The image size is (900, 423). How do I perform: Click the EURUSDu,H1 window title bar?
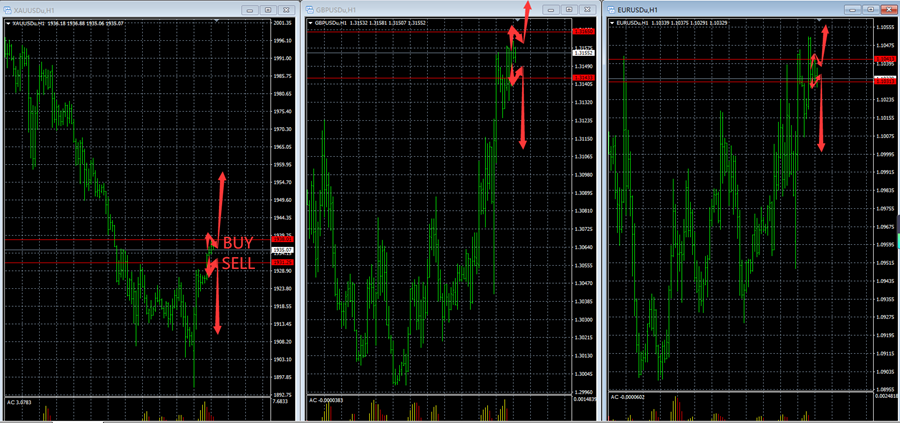click(730, 9)
